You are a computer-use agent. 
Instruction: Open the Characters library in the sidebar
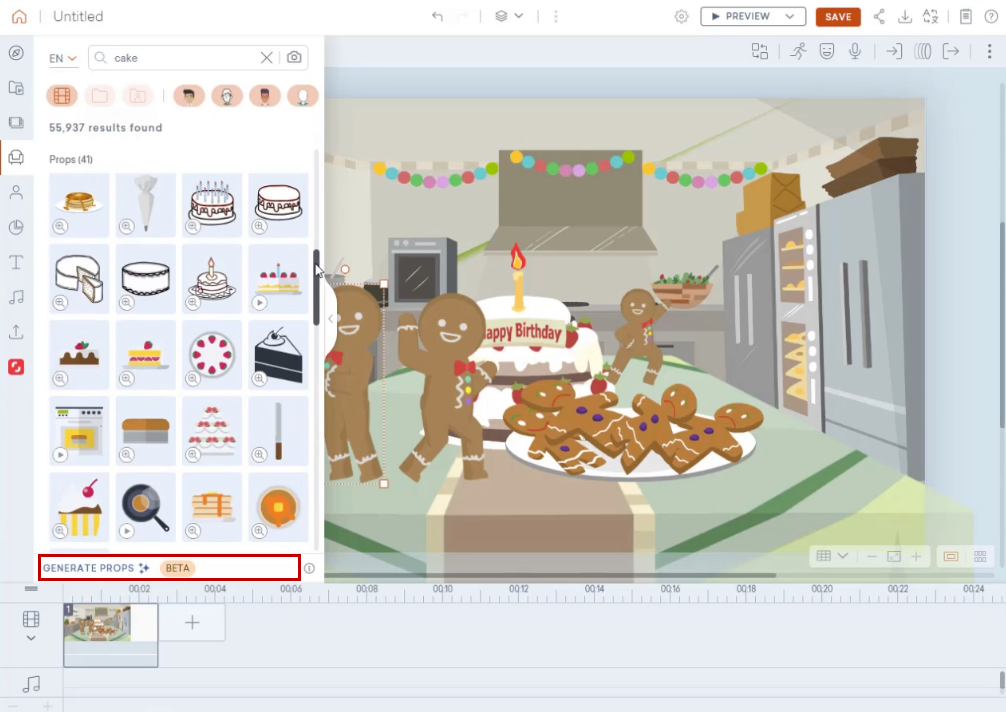coord(17,192)
